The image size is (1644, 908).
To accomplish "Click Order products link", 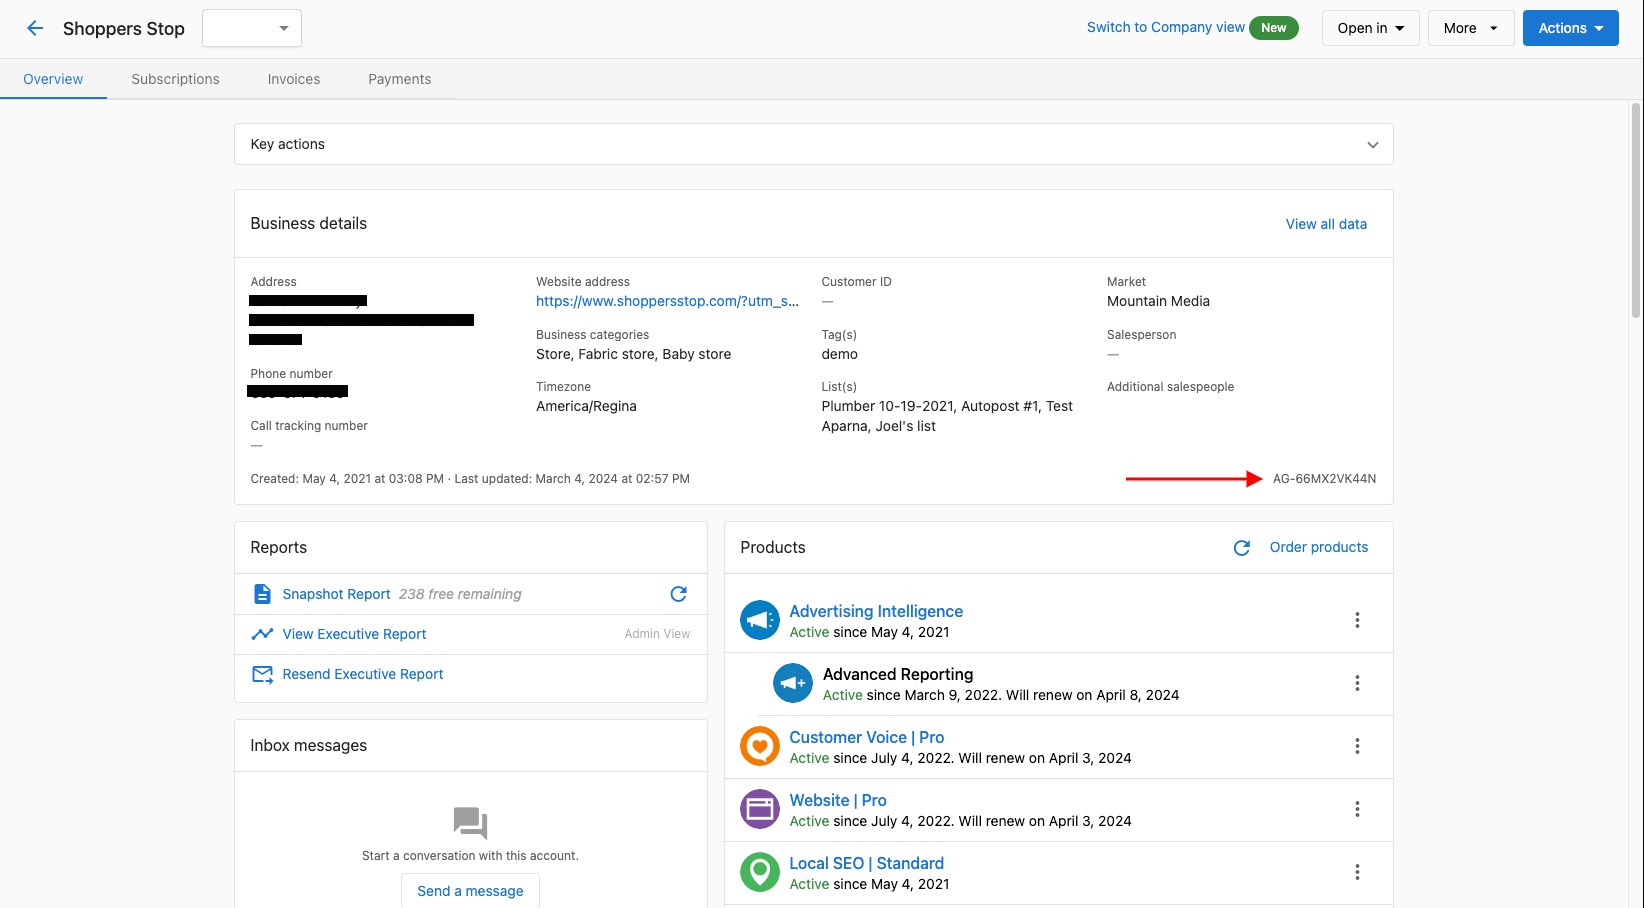I will click(x=1318, y=547).
